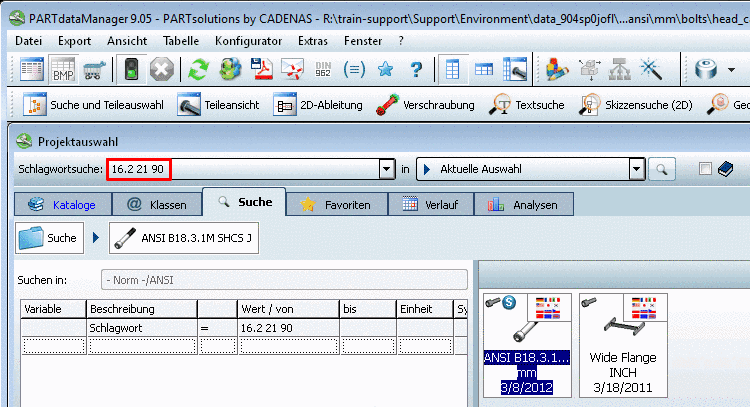Click ANSI B18.3.1M SHCS J breadcrumb
This screenshot has width=750, height=407.
[184, 238]
